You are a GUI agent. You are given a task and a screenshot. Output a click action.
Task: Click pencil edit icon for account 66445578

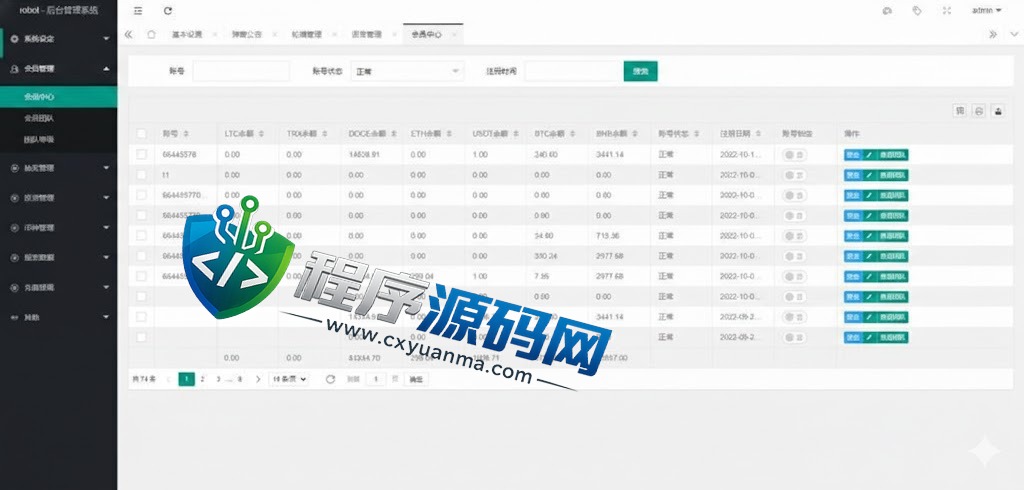click(x=869, y=155)
